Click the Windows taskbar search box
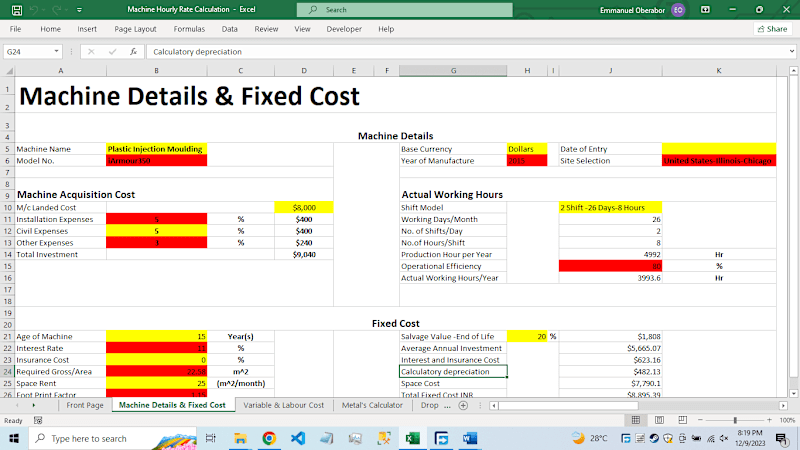The image size is (800, 450). coord(112,438)
